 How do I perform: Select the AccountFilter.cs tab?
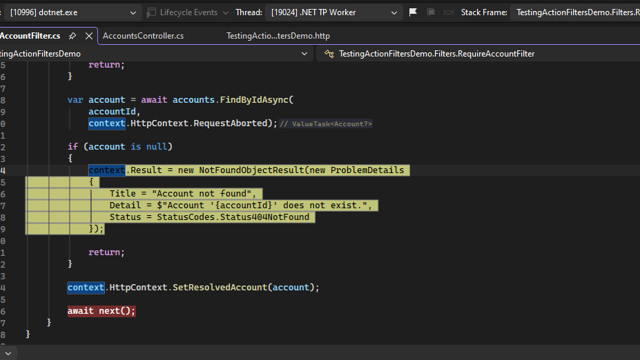[30, 36]
